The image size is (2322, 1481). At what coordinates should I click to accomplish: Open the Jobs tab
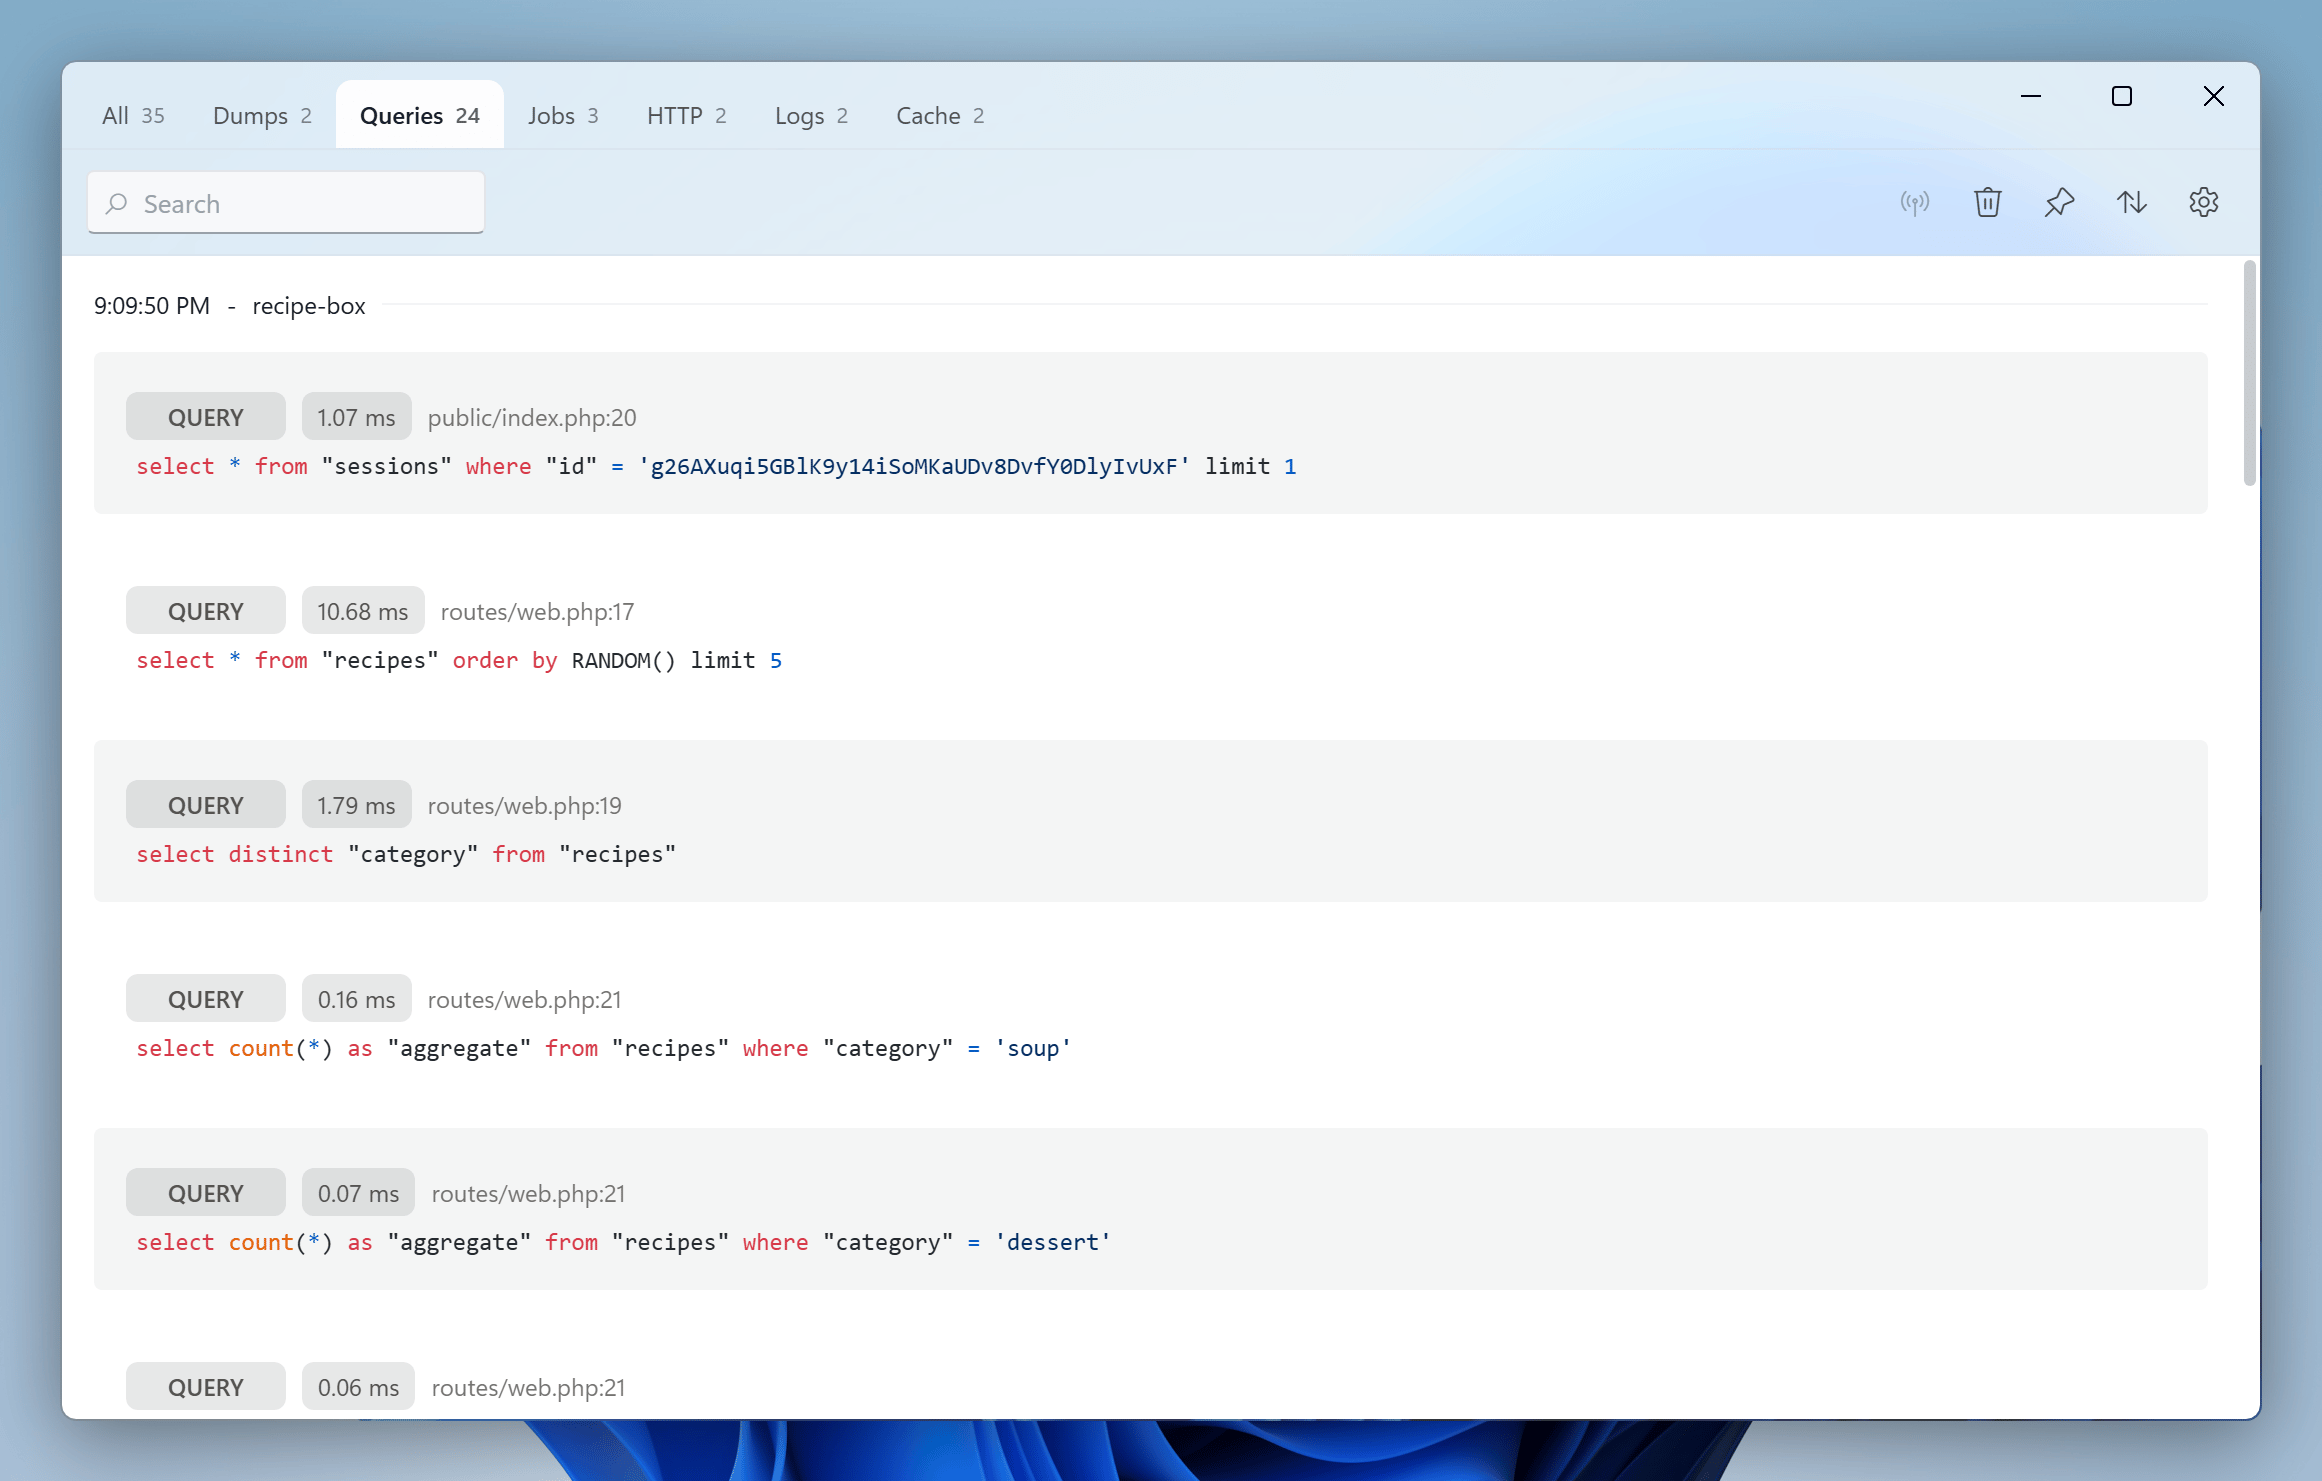563,116
